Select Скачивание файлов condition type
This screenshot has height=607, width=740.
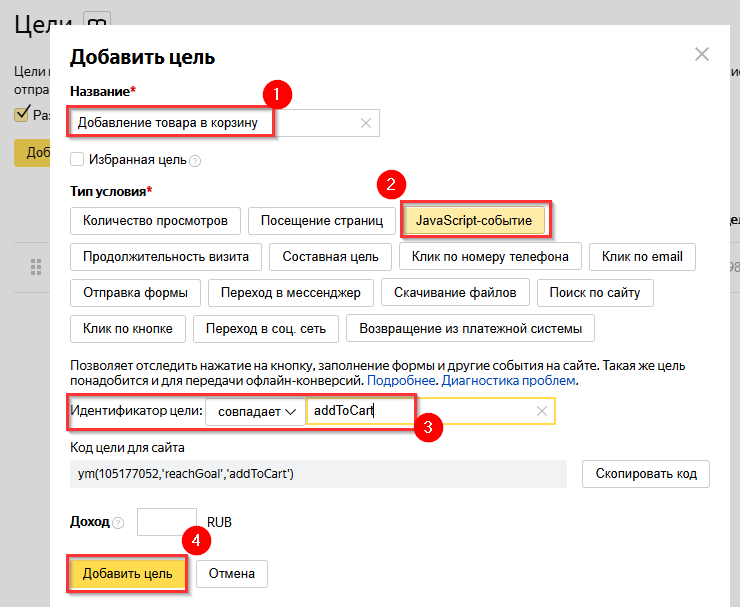click(455, 293)
